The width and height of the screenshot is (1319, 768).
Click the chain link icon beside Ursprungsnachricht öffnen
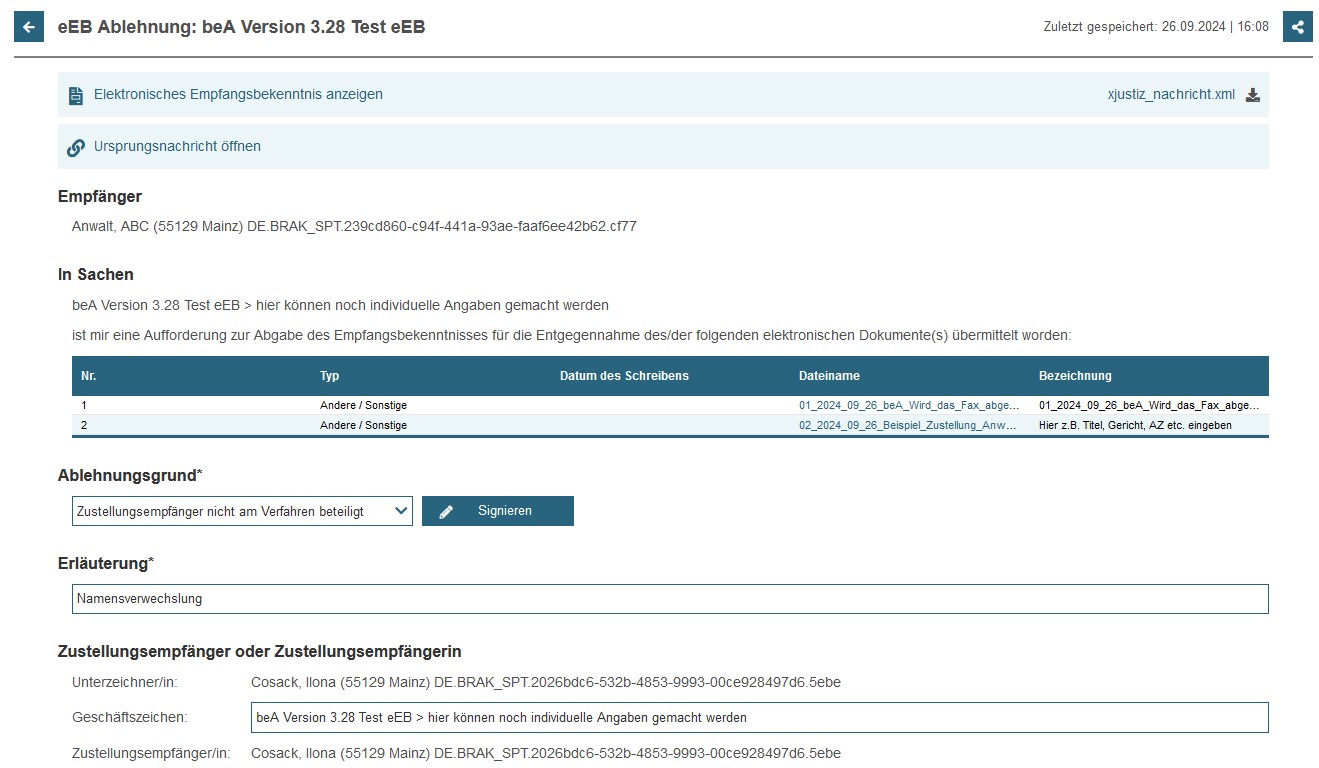pyautogui.click(x=76, y=148)
